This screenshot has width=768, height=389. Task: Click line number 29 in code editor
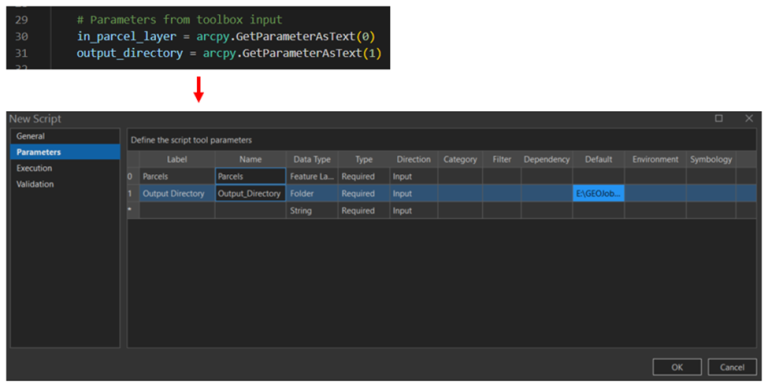pyautogui.click(x=22, y=20)
